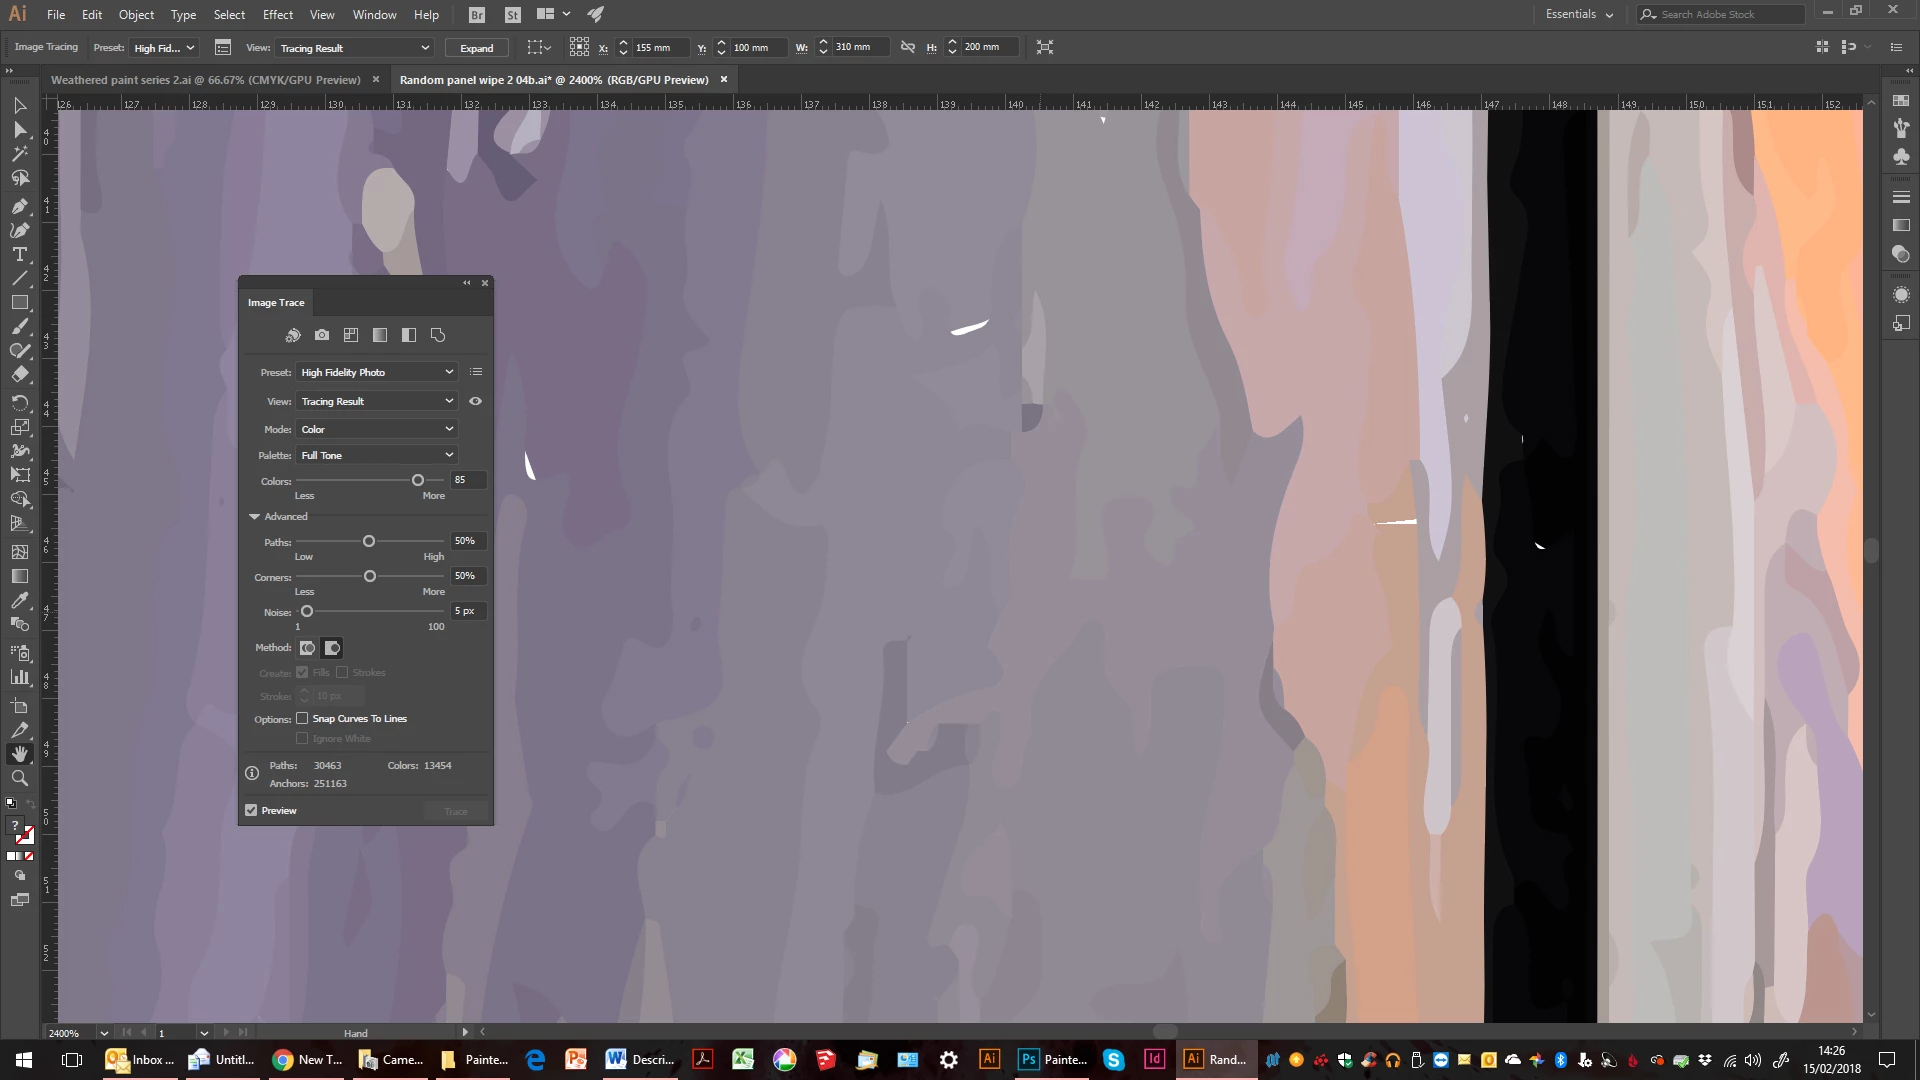Open the Effect menu
This screenshot has width=1920, height=1080.
(277, 14)
